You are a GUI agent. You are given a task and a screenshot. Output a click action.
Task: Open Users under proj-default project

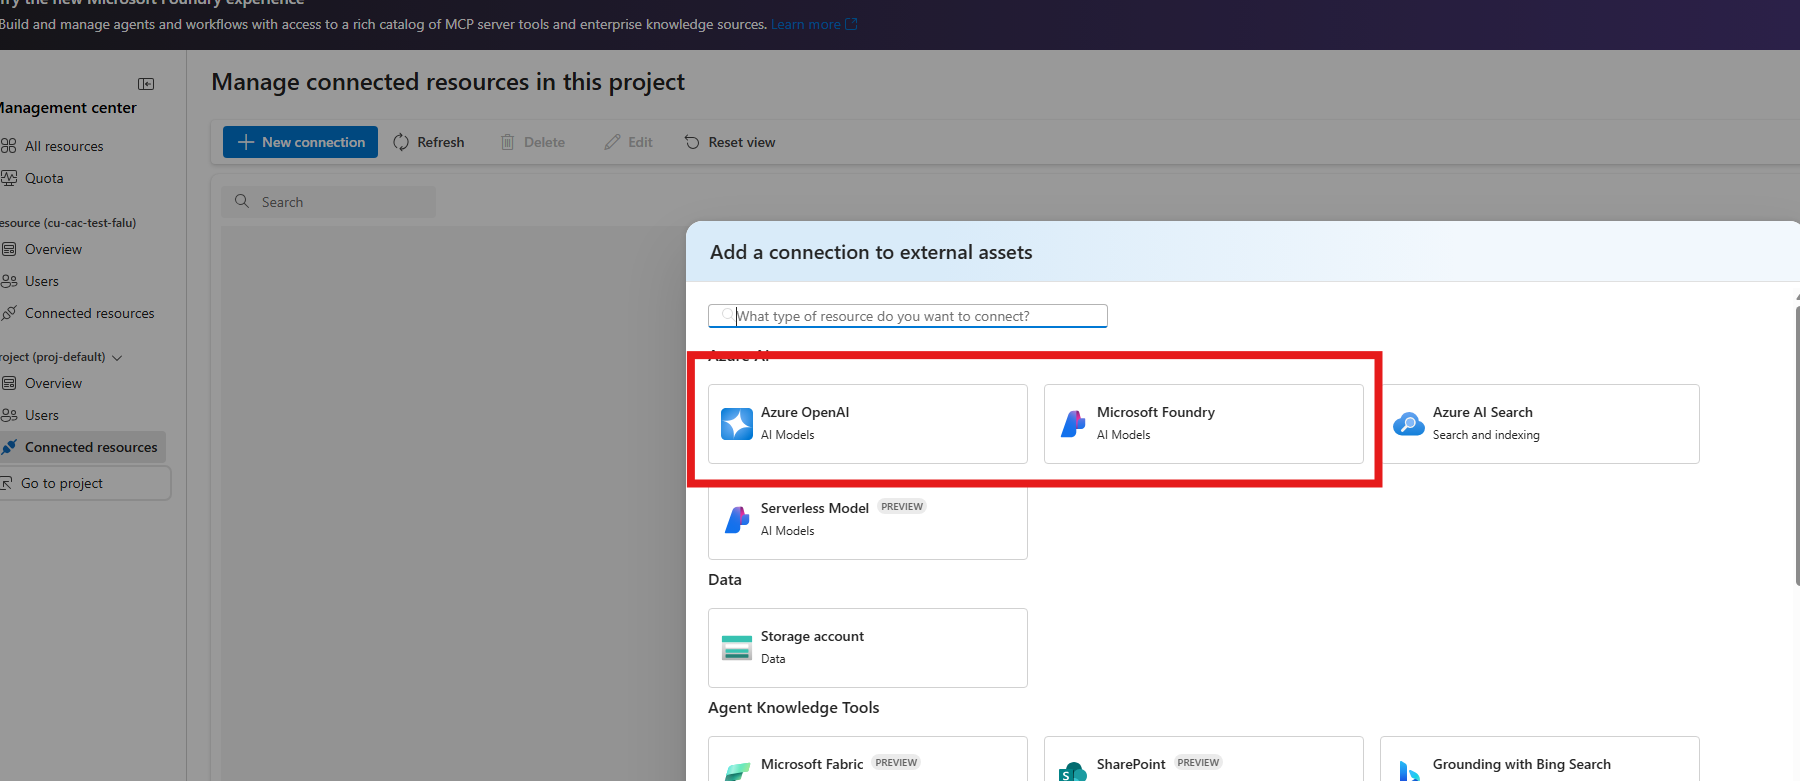[x=42, y=415]
